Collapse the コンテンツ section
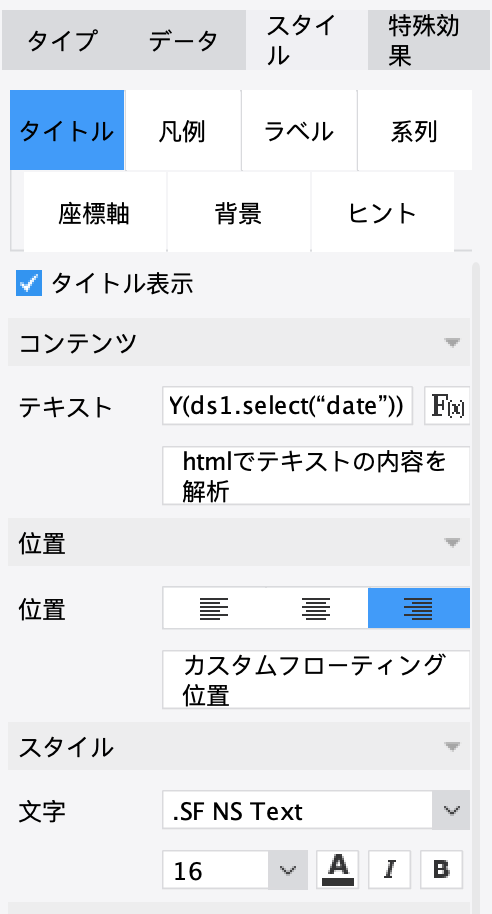This screenshot has width=492, height=914. (239, 342)
